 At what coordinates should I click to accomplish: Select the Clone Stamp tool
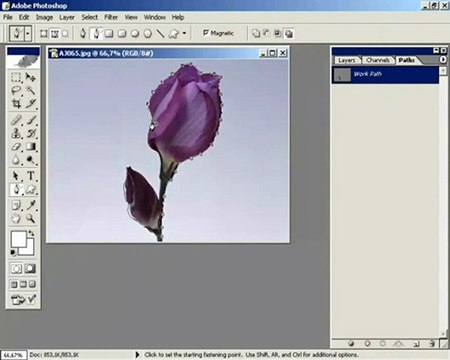16,133
